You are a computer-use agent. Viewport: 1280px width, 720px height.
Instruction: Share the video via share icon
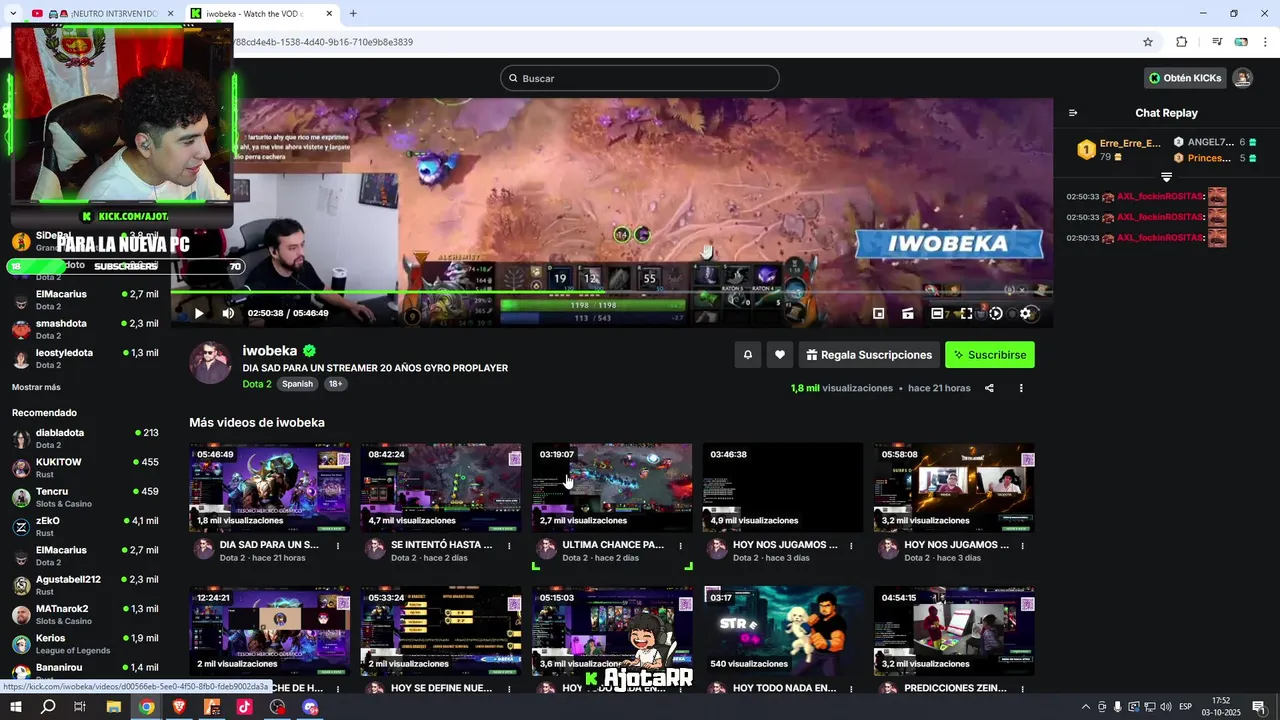click(x=989, y=388)
